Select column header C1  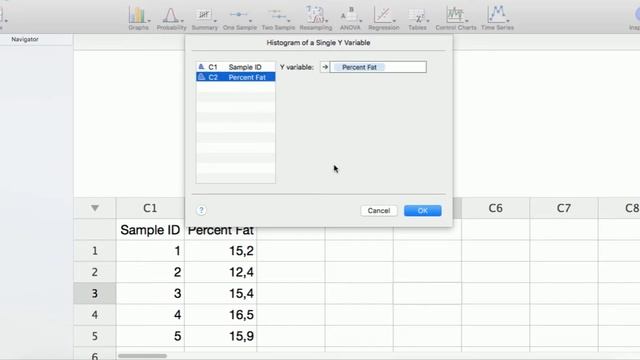coord(150,208)
